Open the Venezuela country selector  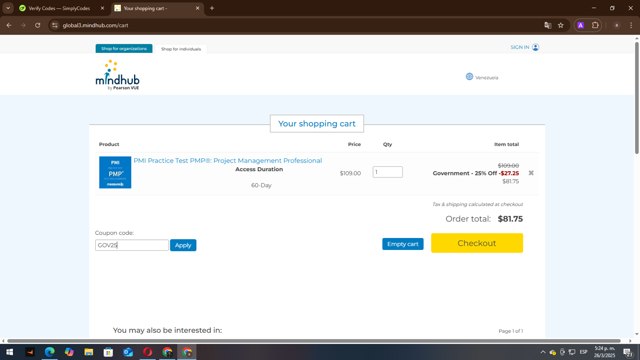click(482, 77)
